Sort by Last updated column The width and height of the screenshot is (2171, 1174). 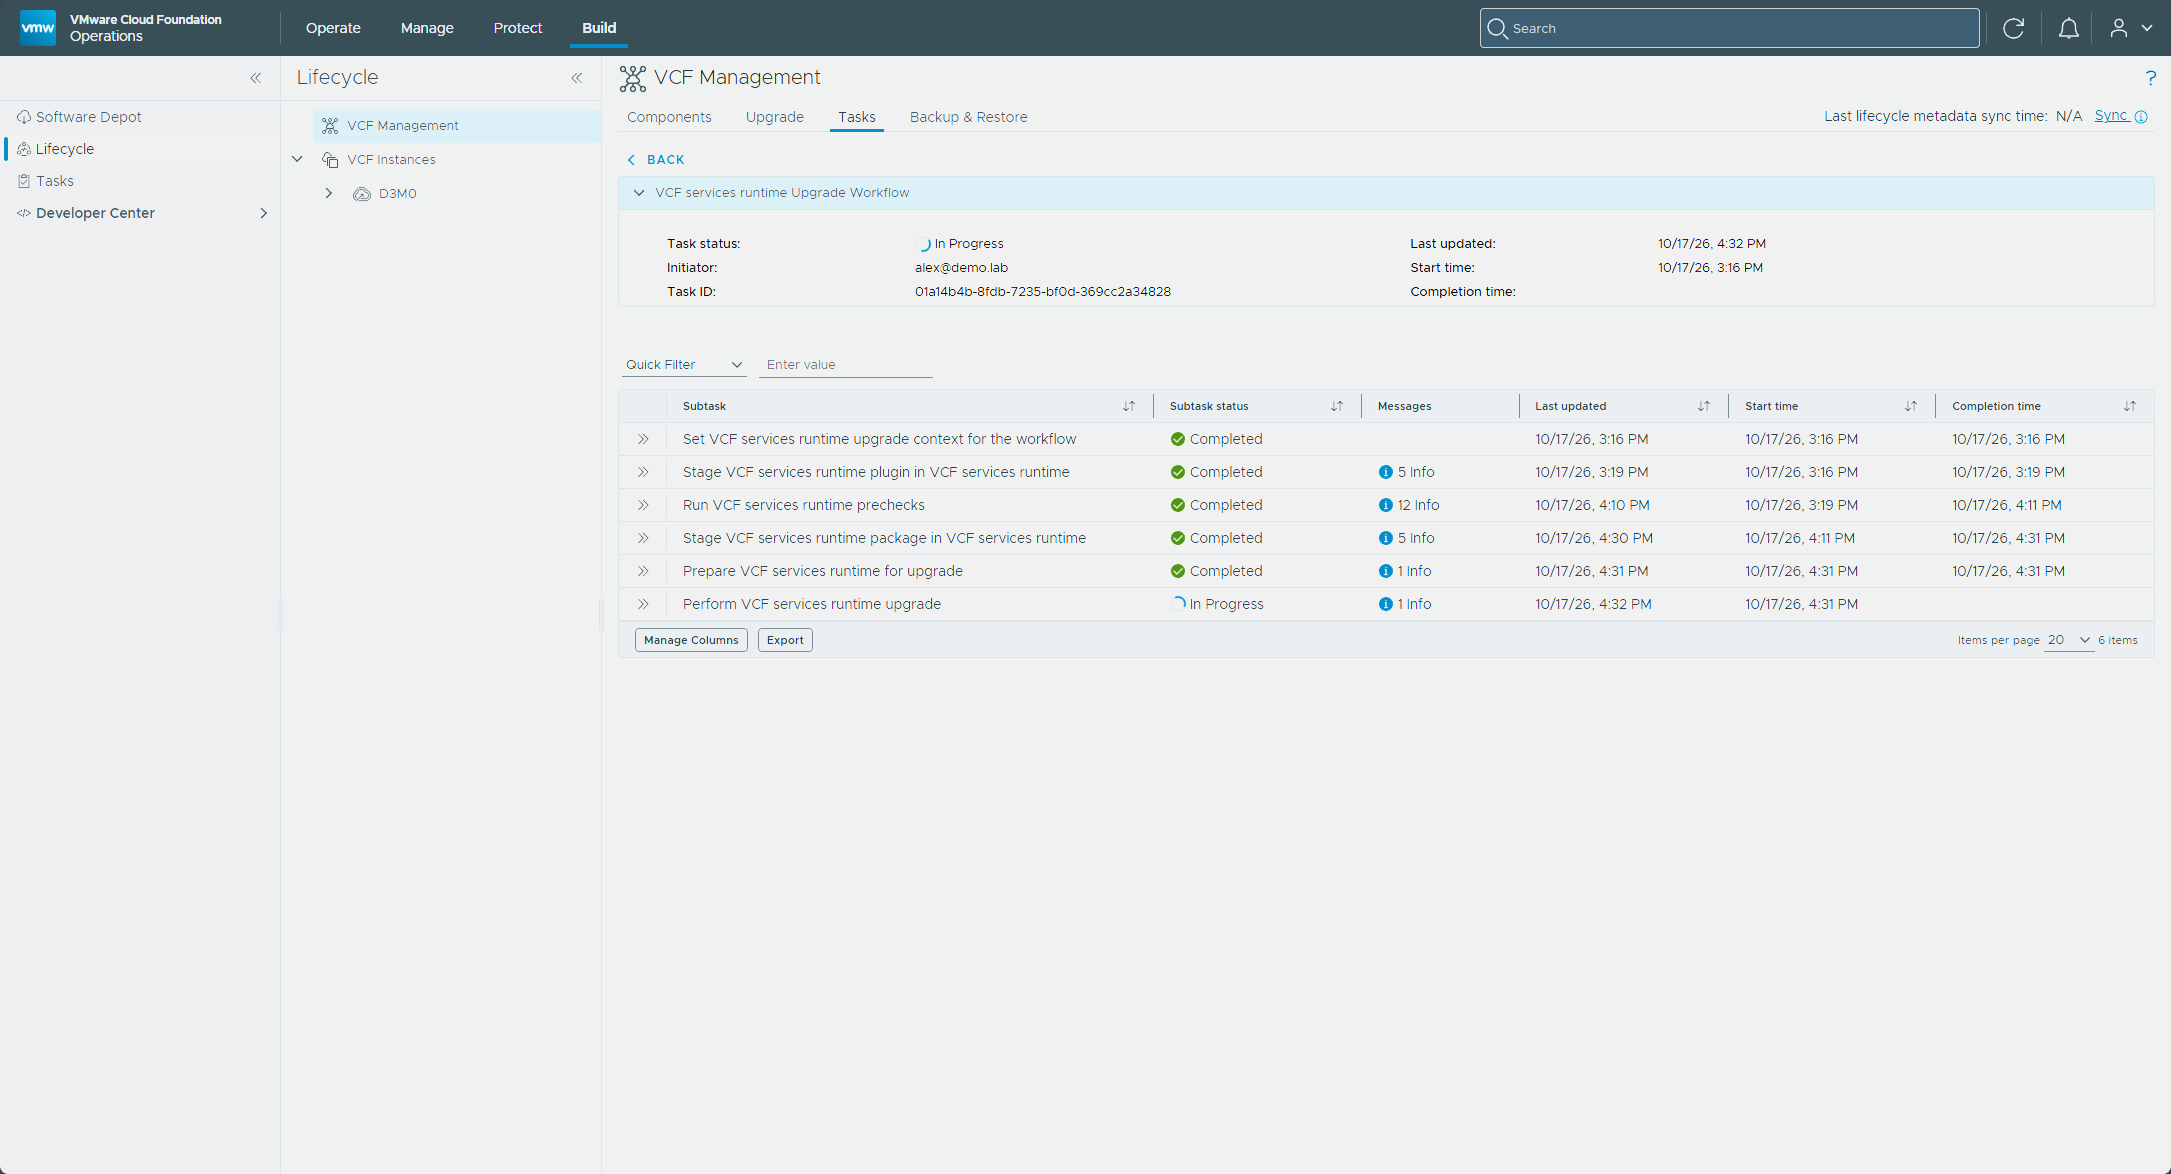1703,406
